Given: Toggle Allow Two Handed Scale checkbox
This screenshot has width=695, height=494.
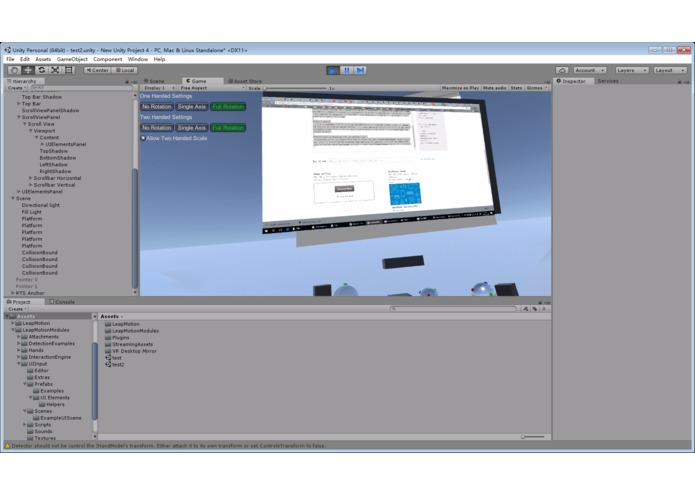Looking at the screenshot, I should pyautogui.click(x=143, y=138).
